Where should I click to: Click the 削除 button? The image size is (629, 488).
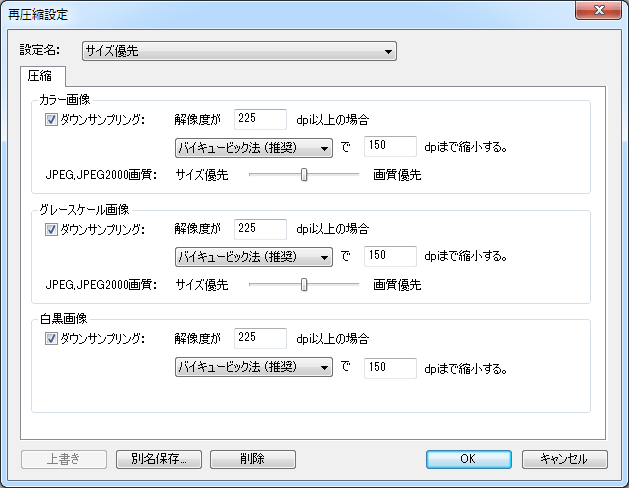(x=253, y=459)
